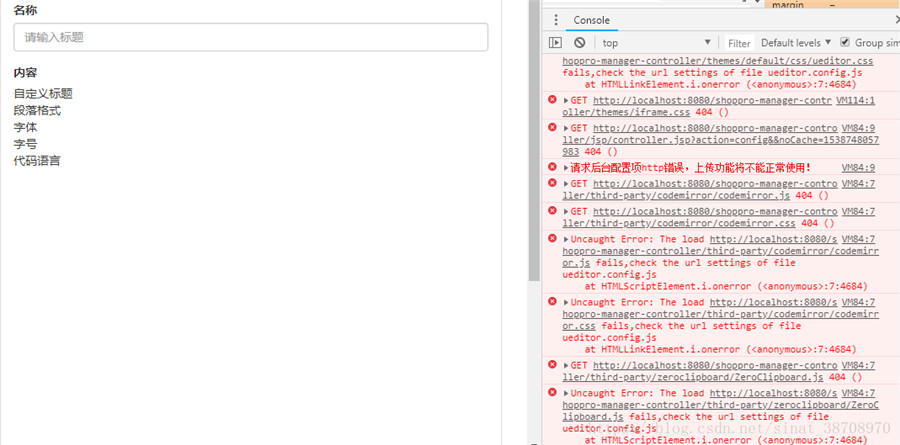This screenshot has width=900, height=445.
Task: Expand the Chinese http error message entry
Action: click(x=567, y=167)
